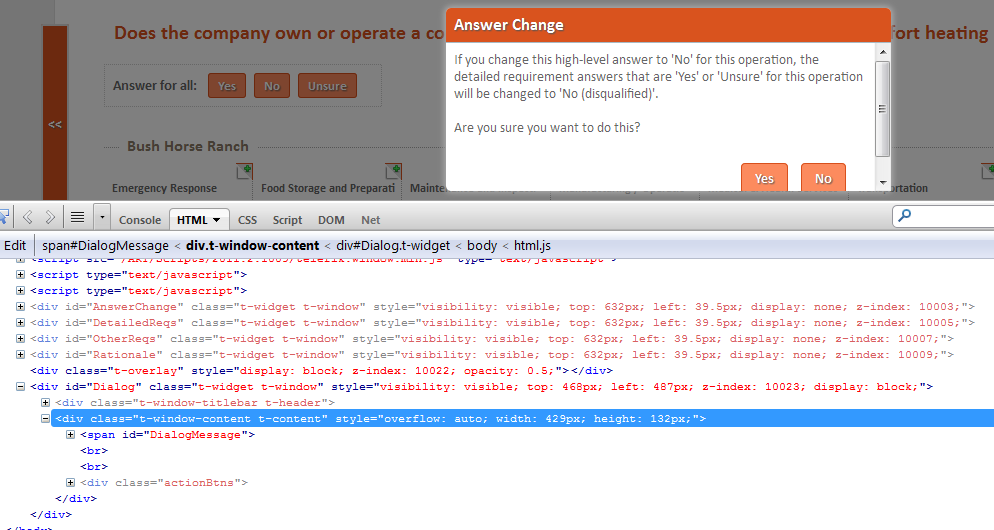This screenshot has height=530, width=994.
Task: Open the add icon above Emergency Response
Action: click(244, 171)
